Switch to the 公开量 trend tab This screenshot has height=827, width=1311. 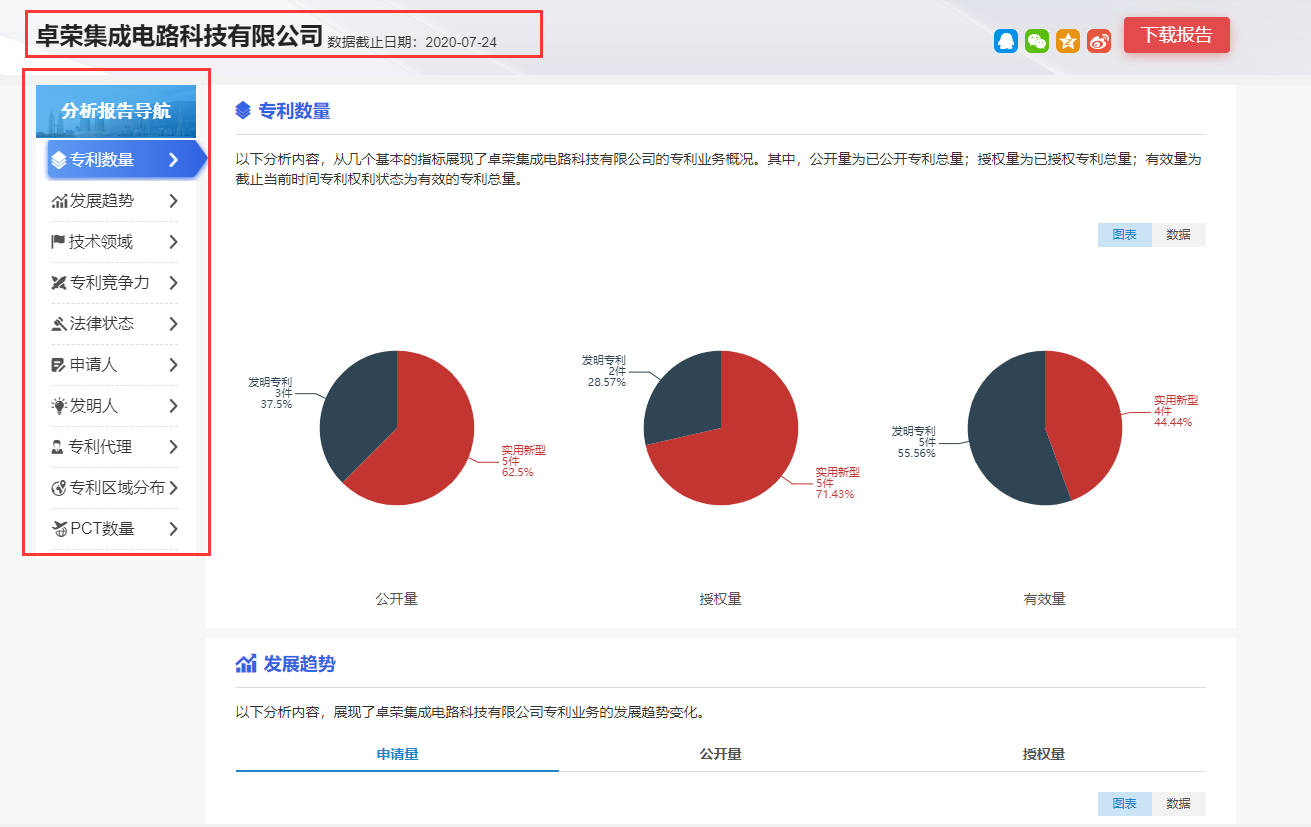[x=720, y=754]
